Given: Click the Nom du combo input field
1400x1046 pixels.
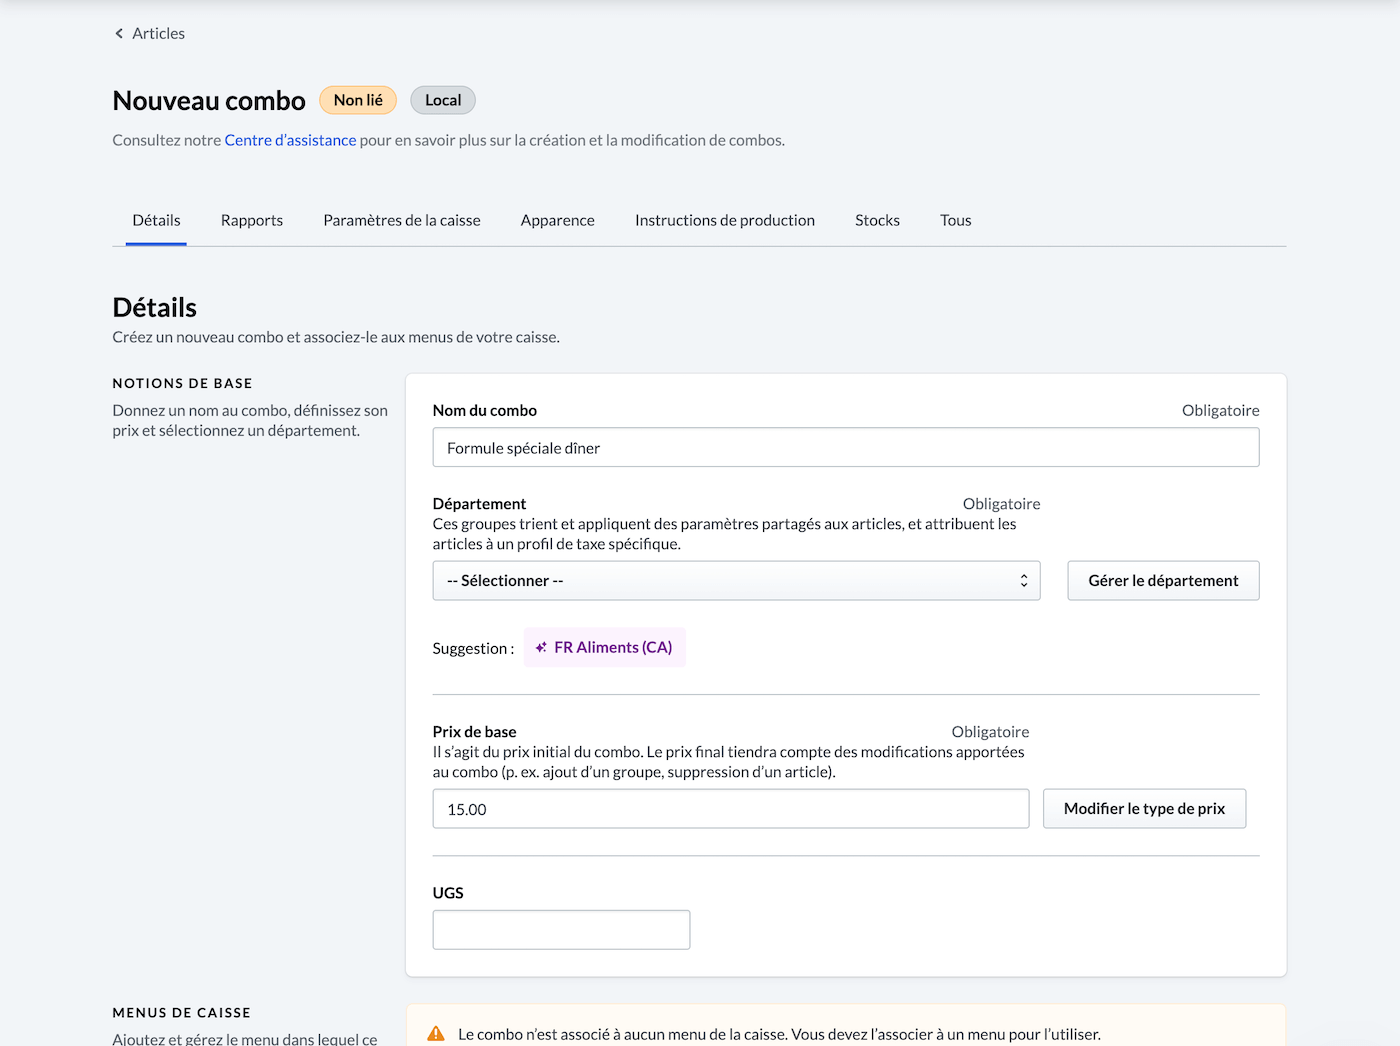Looking at the screenshot, I should (x=846, y=447).
